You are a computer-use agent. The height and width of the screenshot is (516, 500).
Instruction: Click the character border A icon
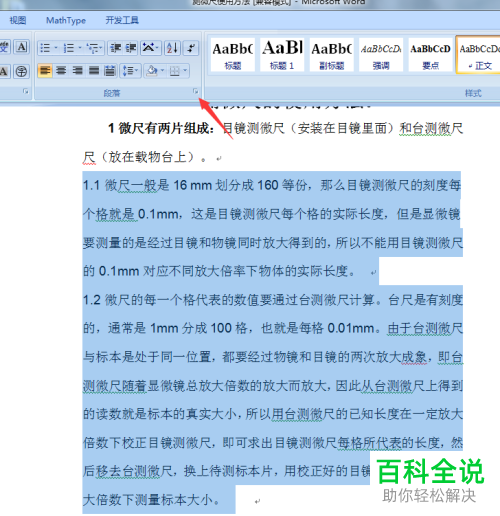pyautogui.click(x=22, y=47)
